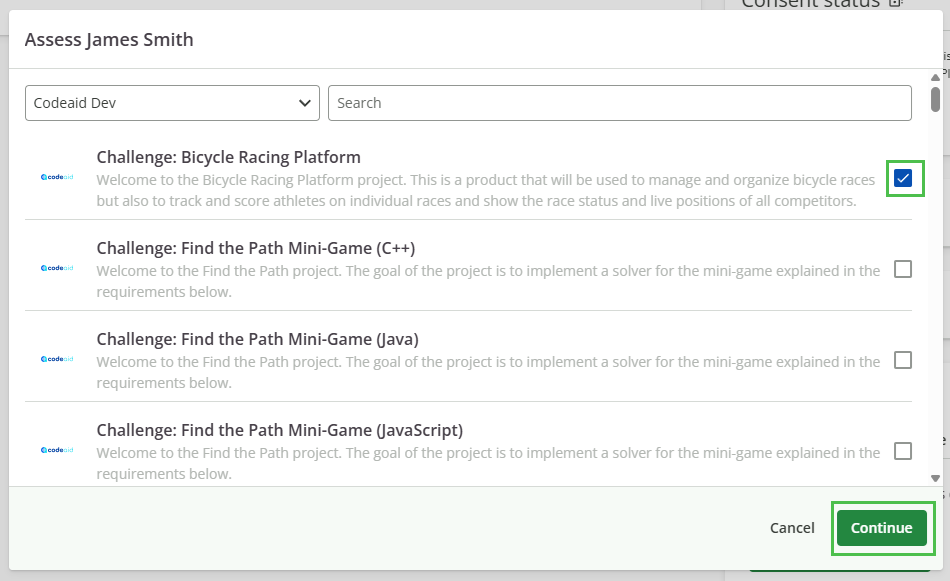The height and width of the screenshot is (581, 950).
Task: Check the Find the Path (JavaScript) checkbox
Action: [903, 451]
